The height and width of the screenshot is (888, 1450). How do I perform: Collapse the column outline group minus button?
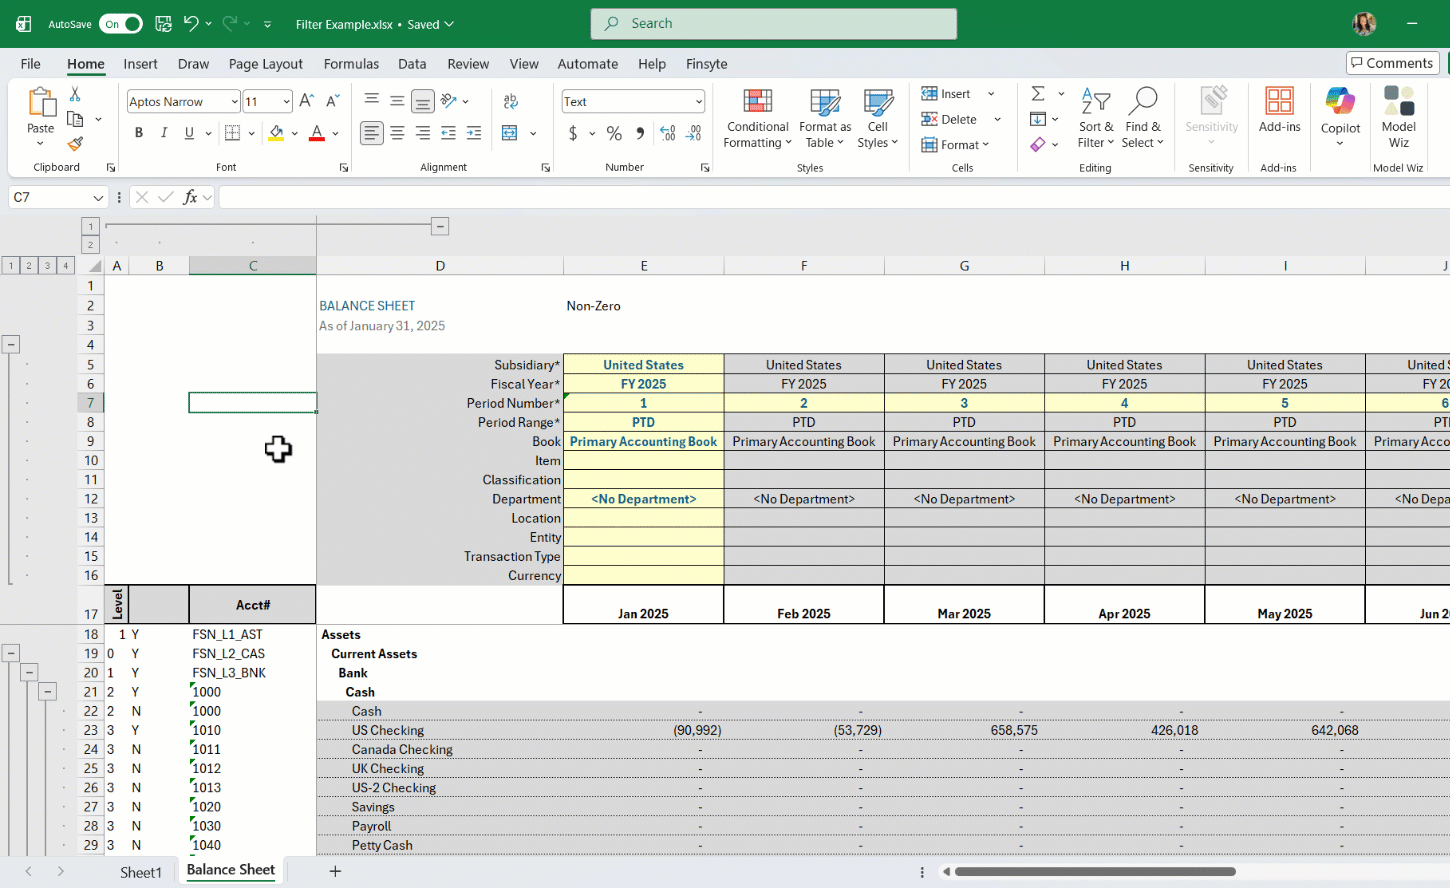click(x=440, y=227)
